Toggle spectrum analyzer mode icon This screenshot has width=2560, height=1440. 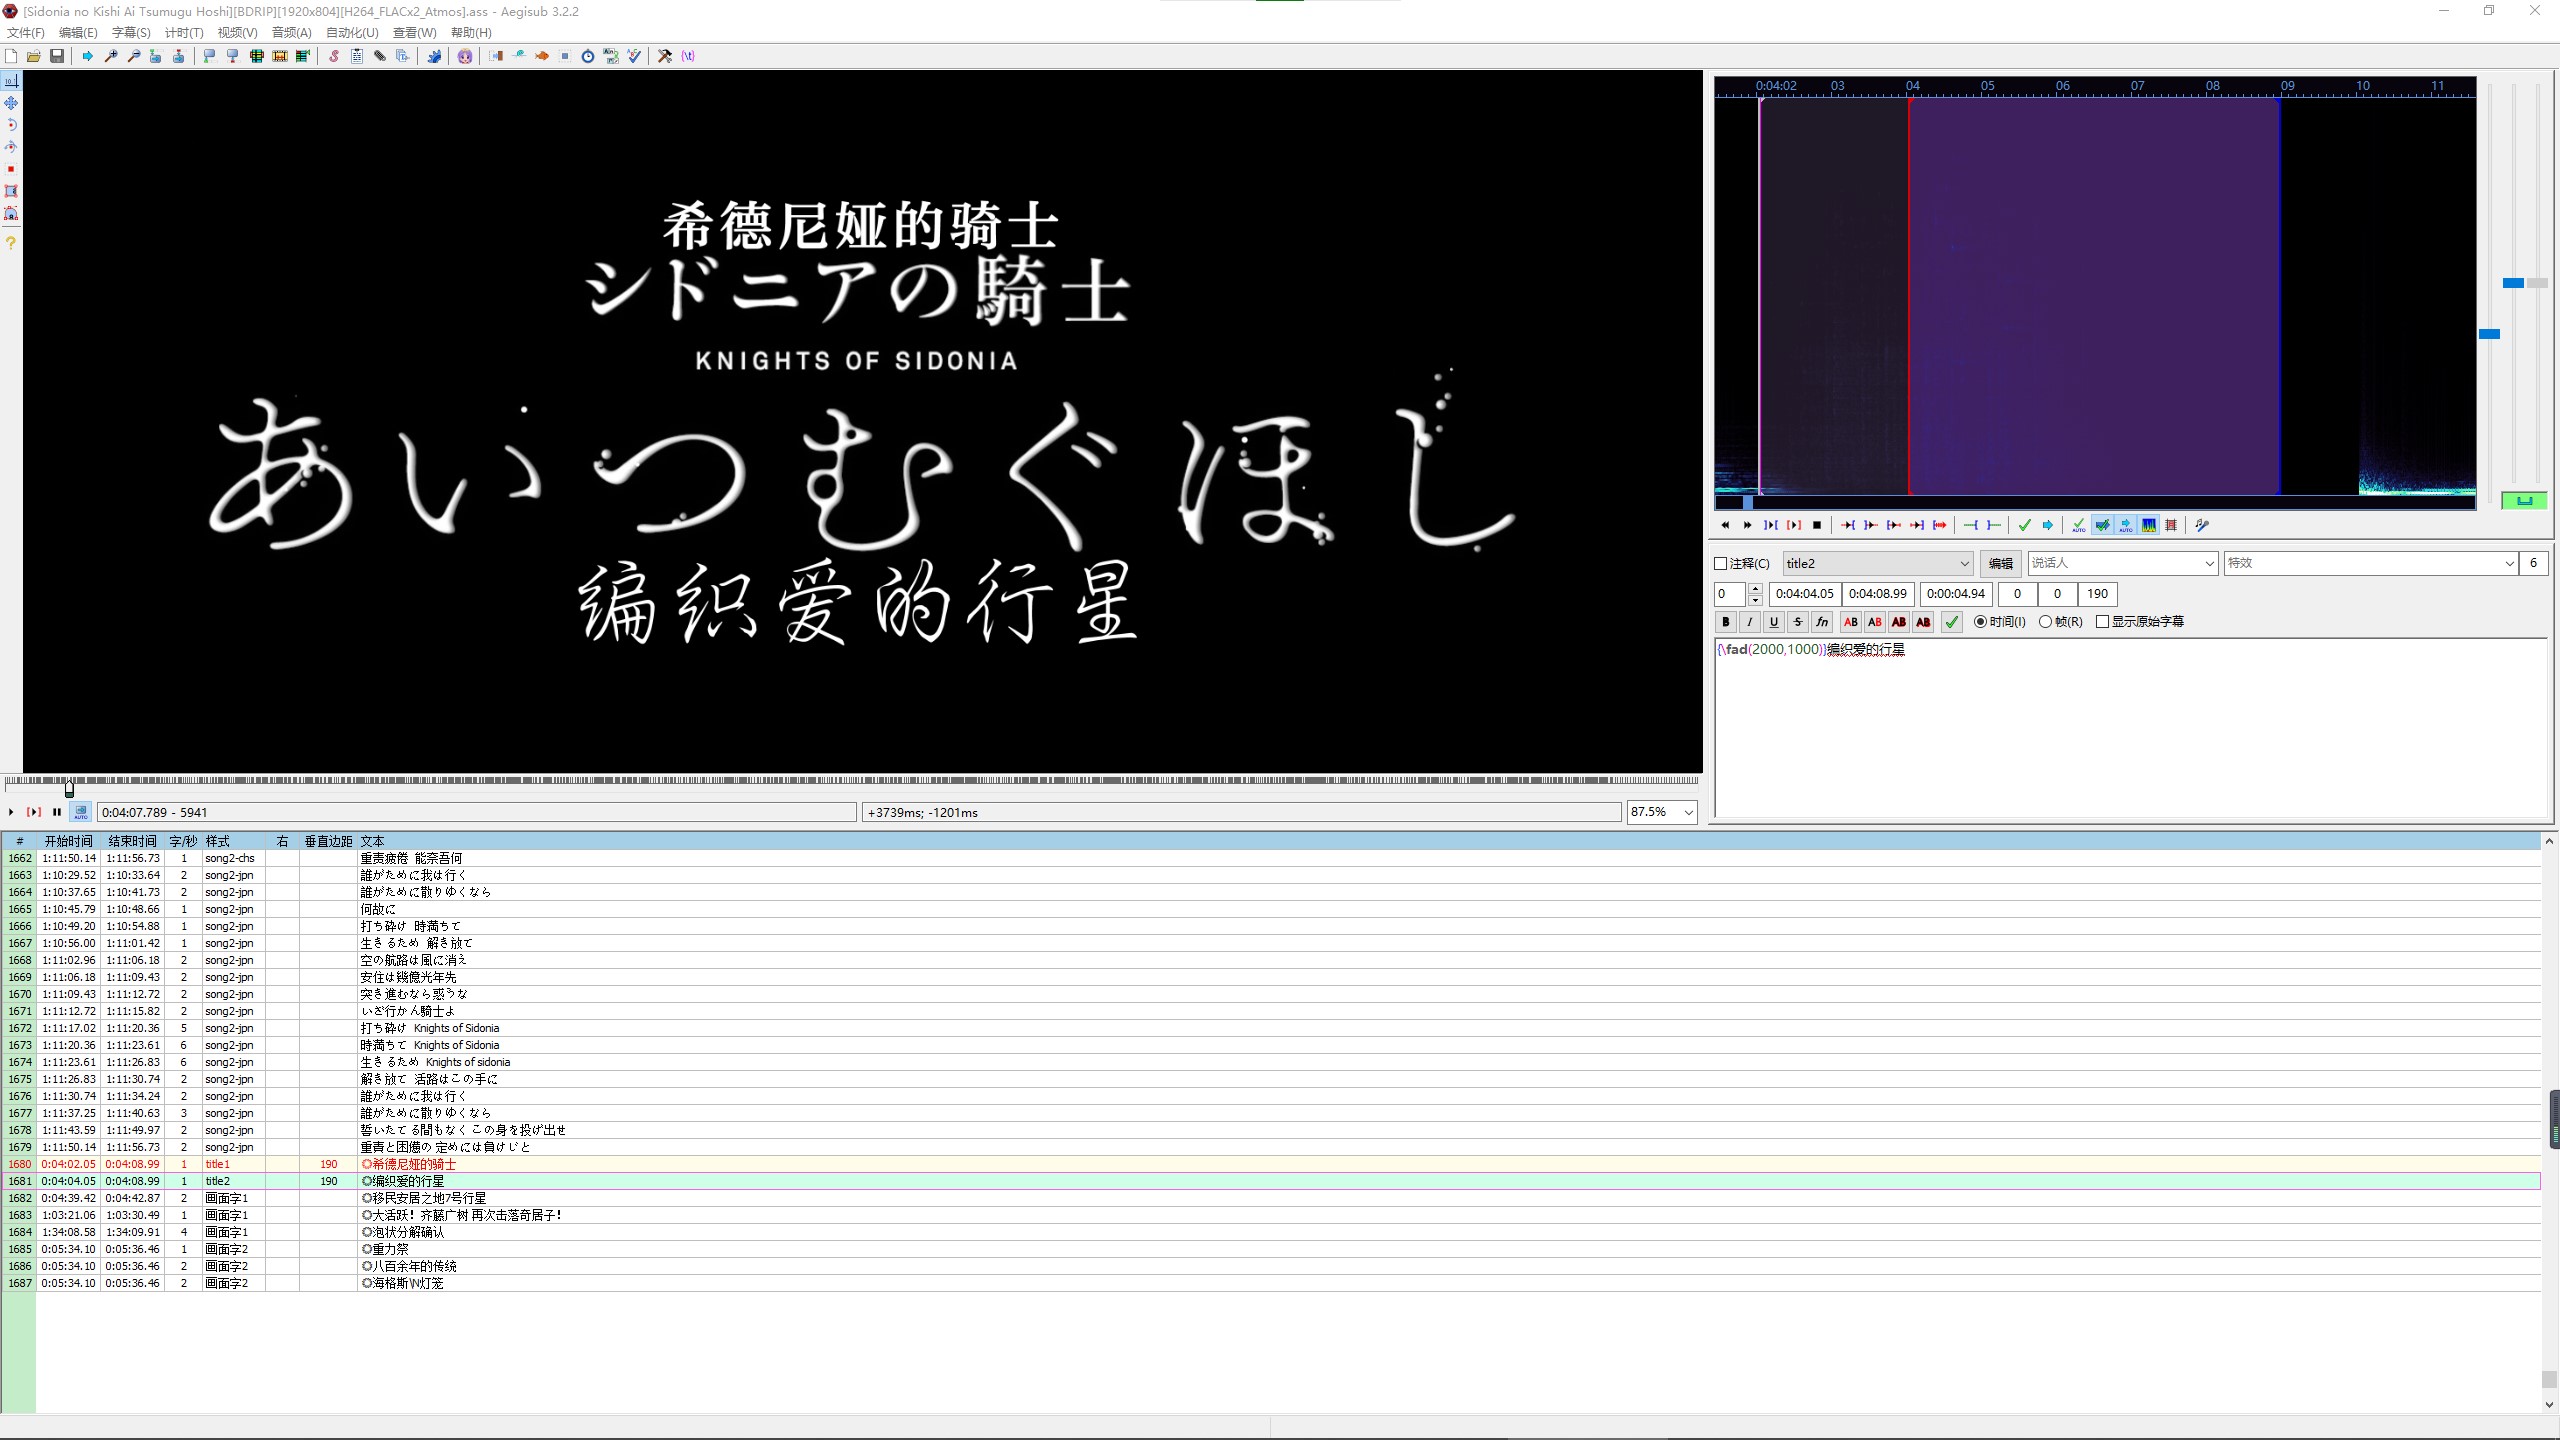[2149, 525]
